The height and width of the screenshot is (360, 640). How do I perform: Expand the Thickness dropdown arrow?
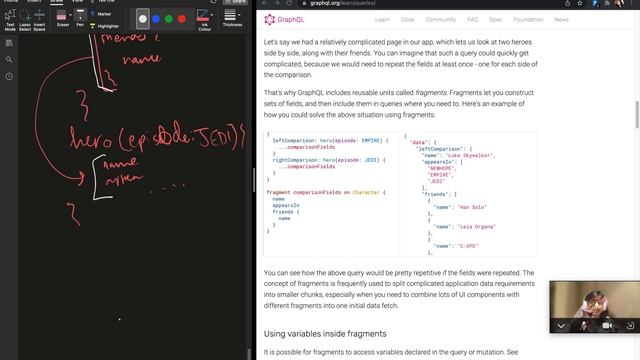pyautogui.click(x=239, y=15)
